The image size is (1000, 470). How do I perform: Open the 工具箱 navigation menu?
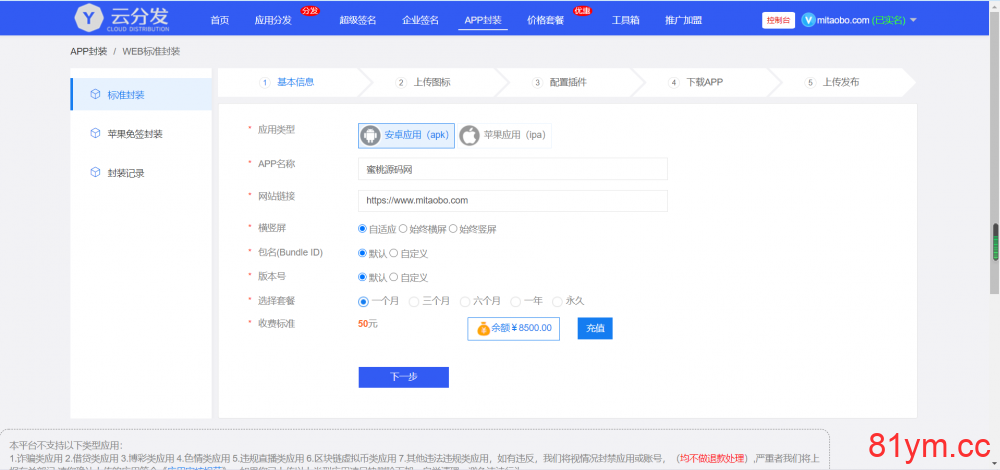point(625,20)
